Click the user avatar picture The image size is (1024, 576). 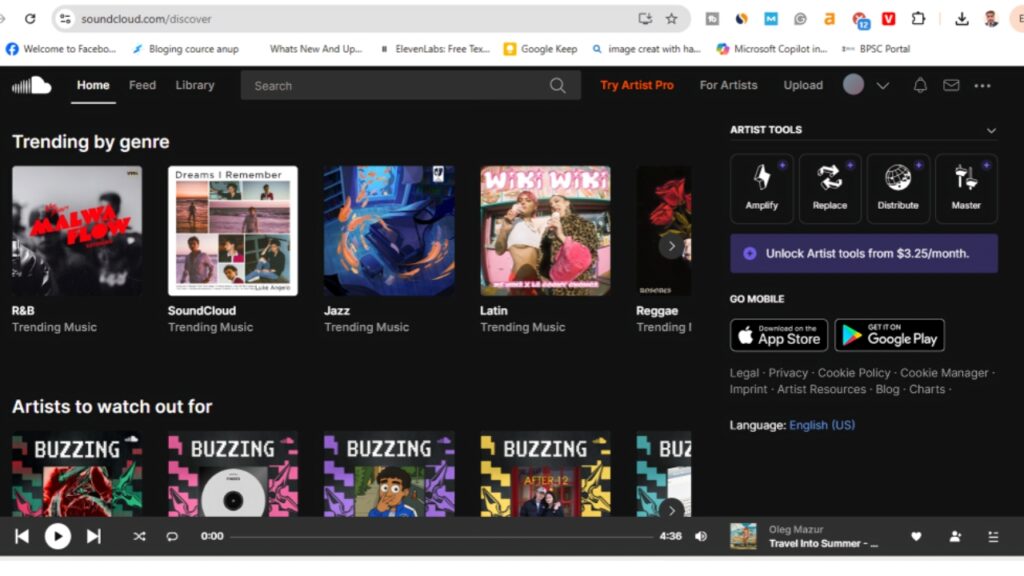coord(853,85)
